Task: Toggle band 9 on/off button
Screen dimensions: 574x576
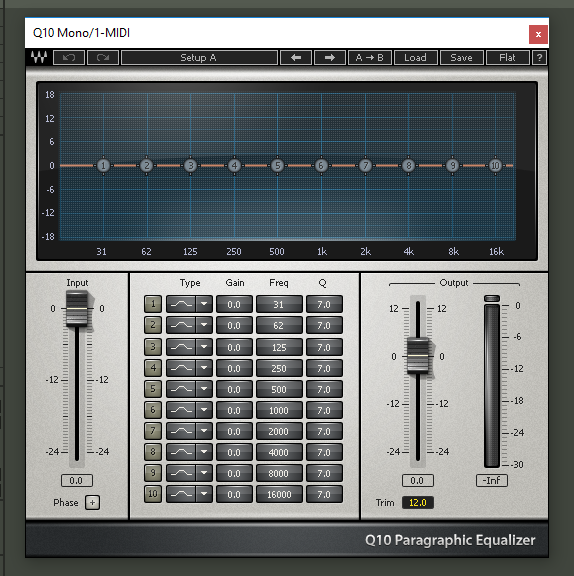Action: coord(153,473)
